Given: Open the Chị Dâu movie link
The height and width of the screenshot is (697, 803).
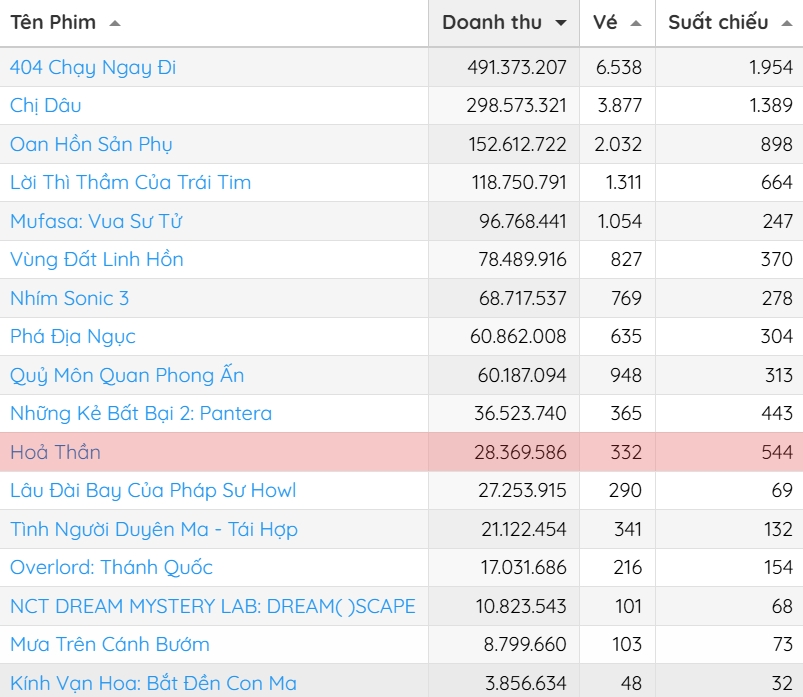Looking at the screenshot, I should pos(46,105).
